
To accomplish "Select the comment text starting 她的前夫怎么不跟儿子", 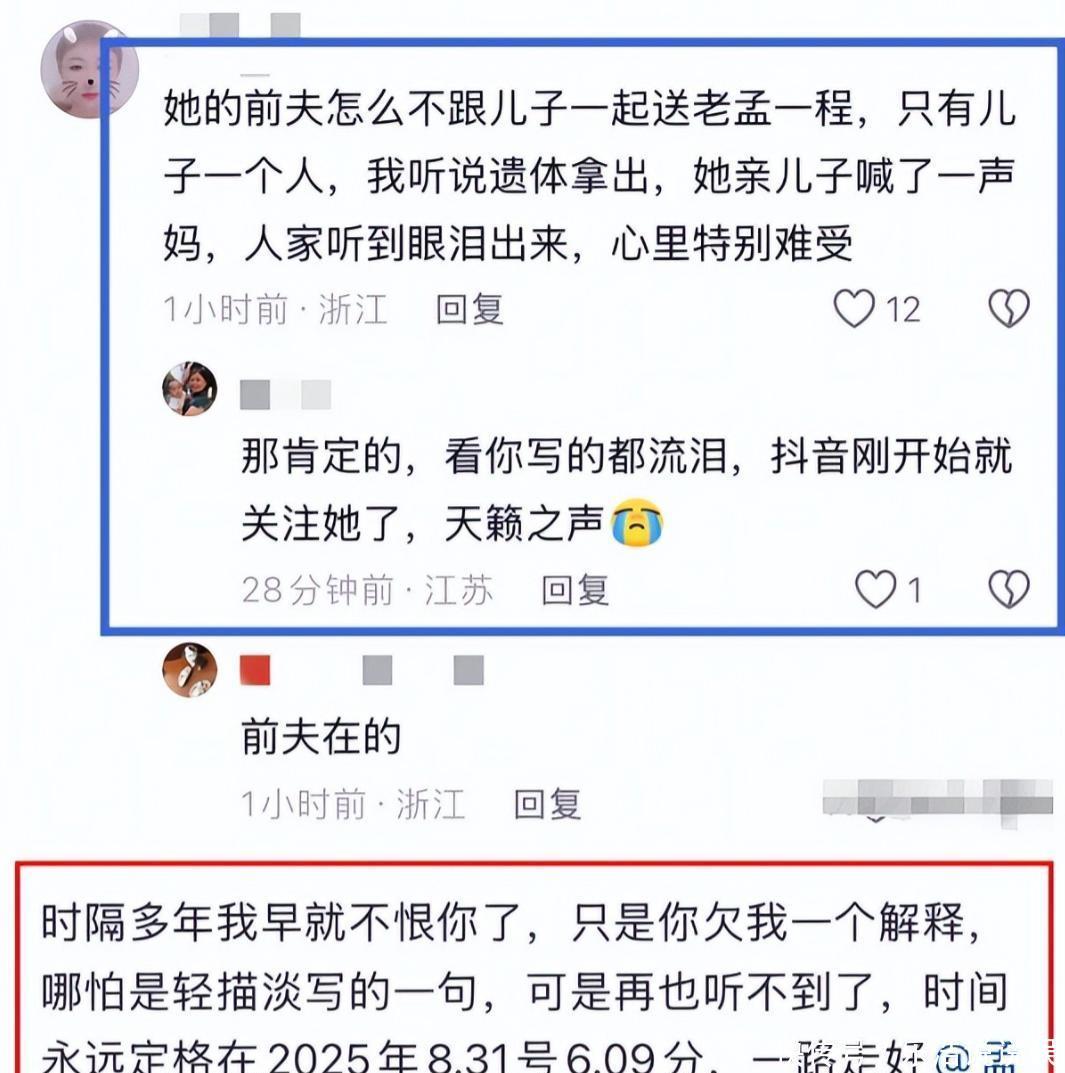I will click(589, 176).
